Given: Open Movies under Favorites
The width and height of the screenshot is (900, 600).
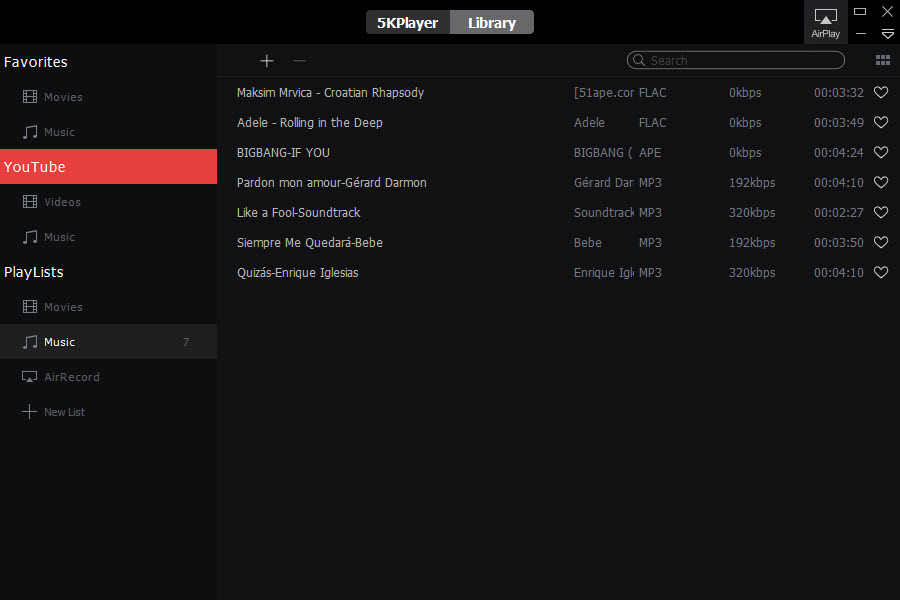Looking at the screenshot, I should click(x=108, y=97).
